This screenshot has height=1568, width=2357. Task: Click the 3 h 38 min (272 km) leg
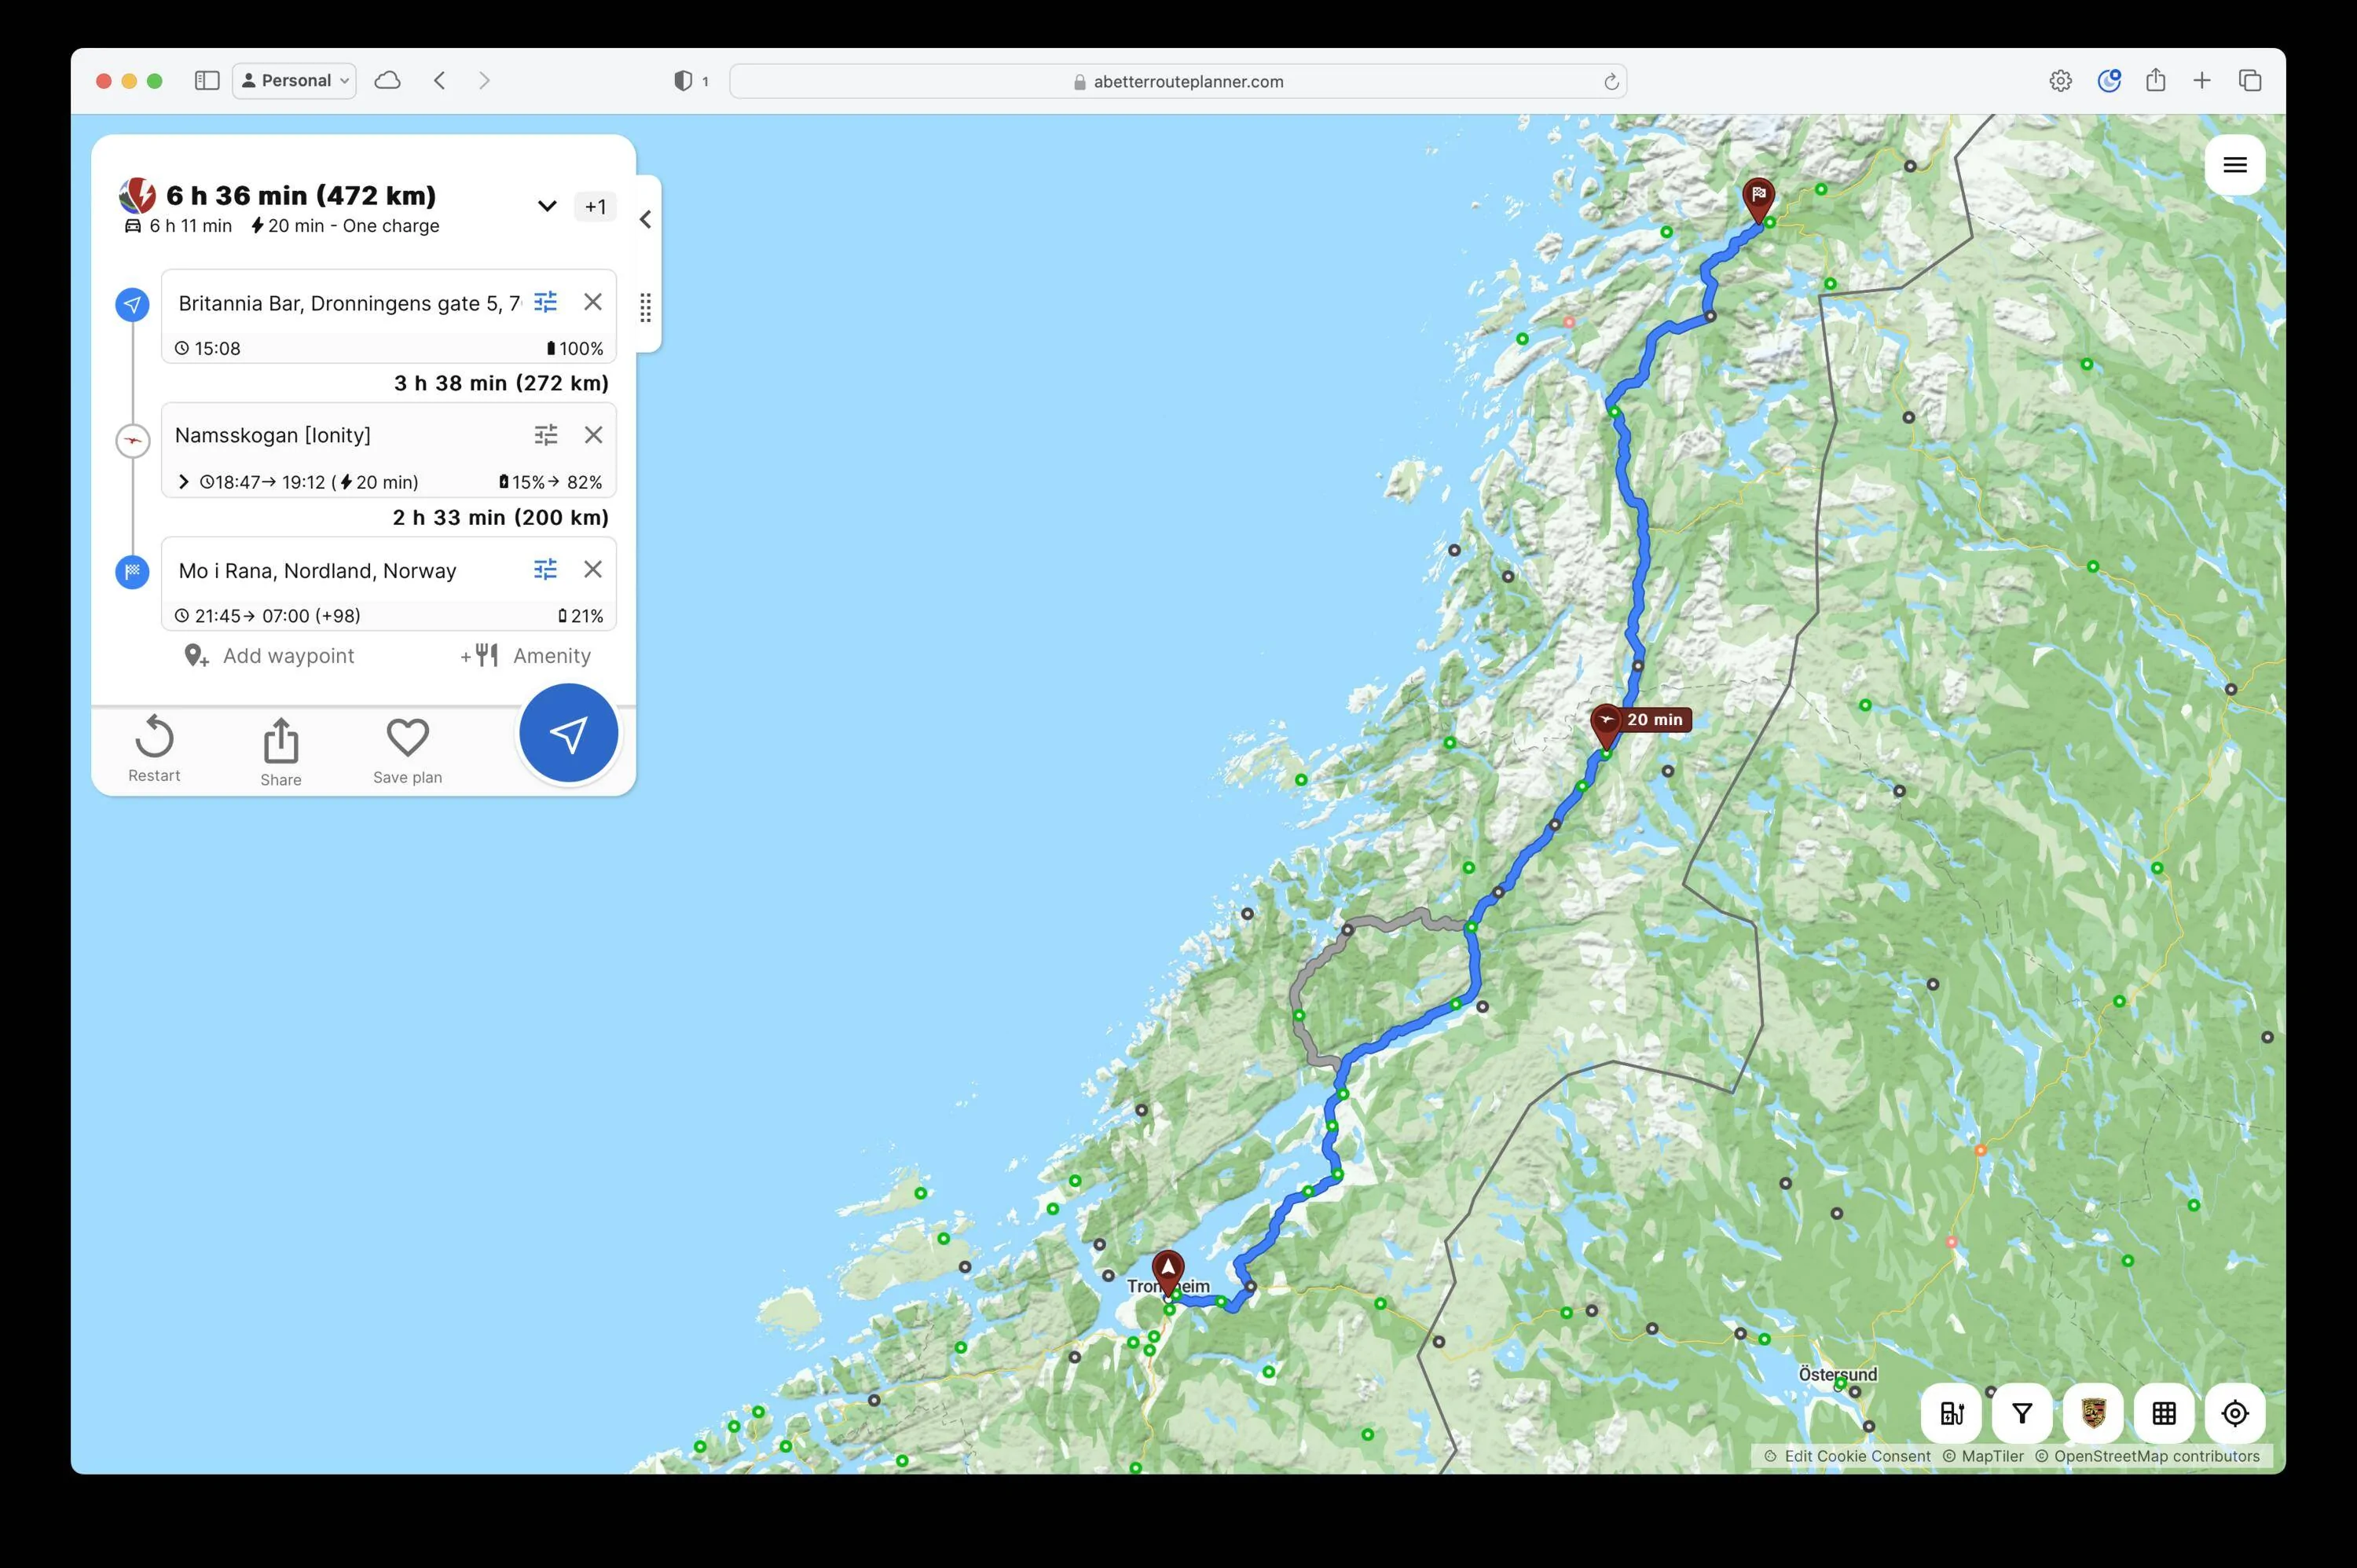coord(501,383)
